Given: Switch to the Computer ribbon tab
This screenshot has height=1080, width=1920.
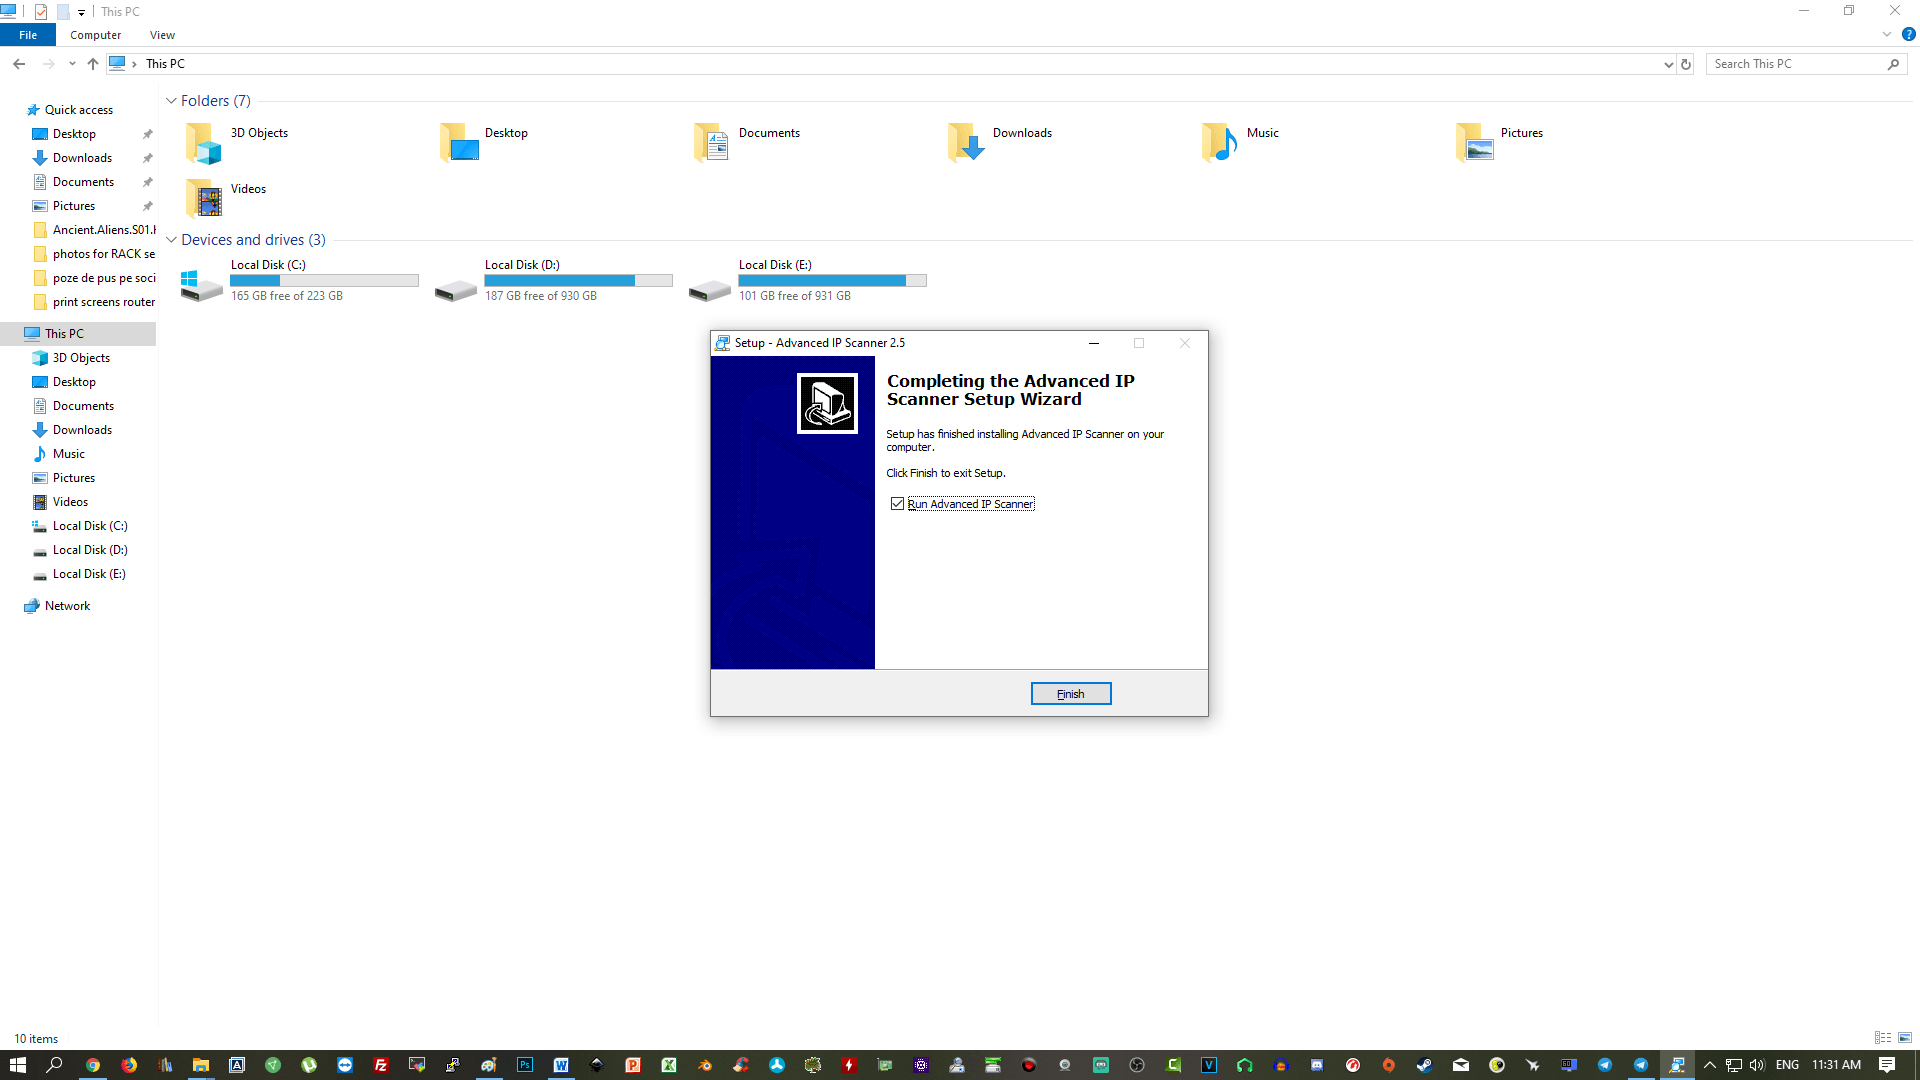Looking at the screenshot, I should (x=96, y=35).
